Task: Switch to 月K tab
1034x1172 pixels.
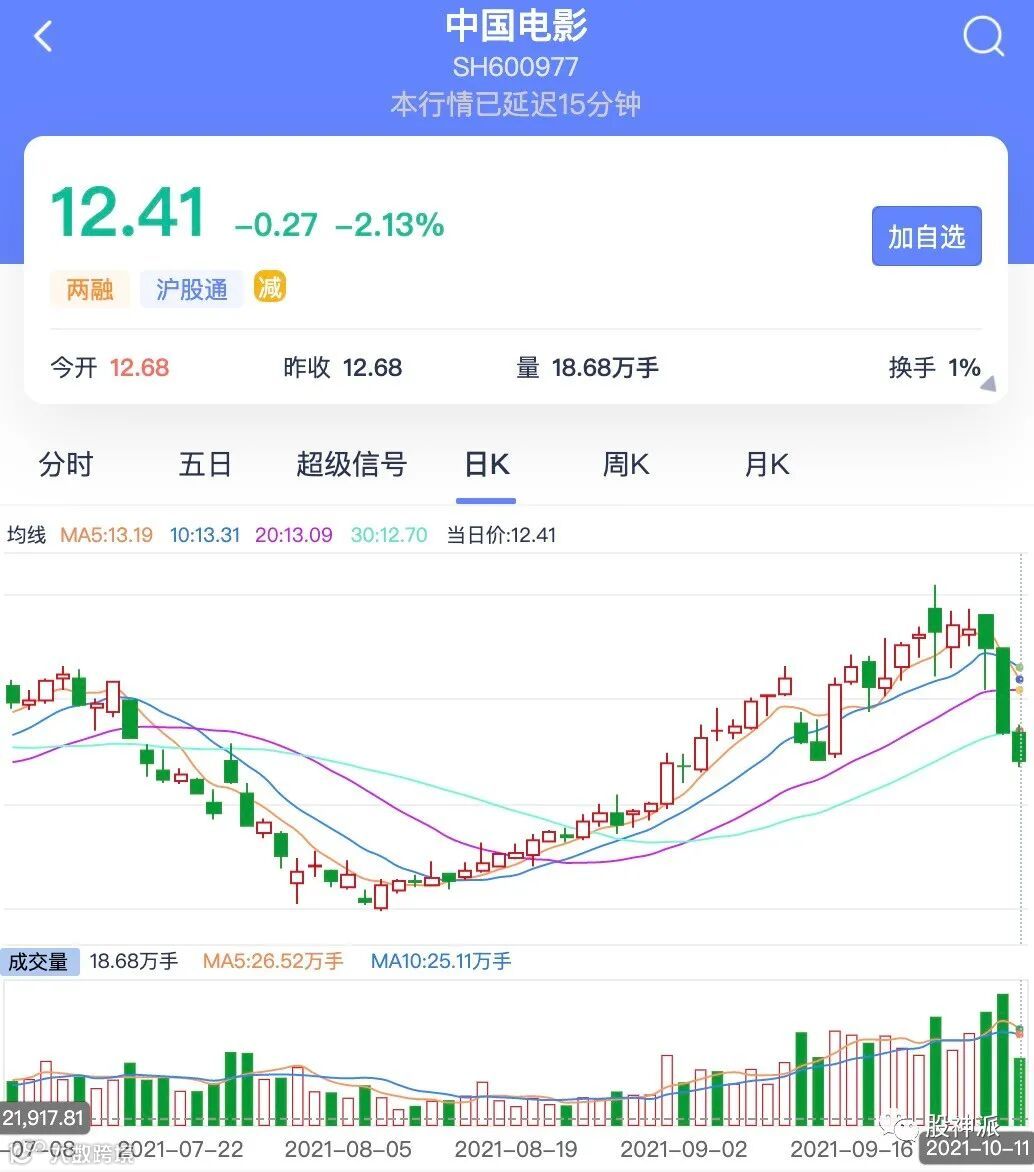Action: (x=766, y=464)
